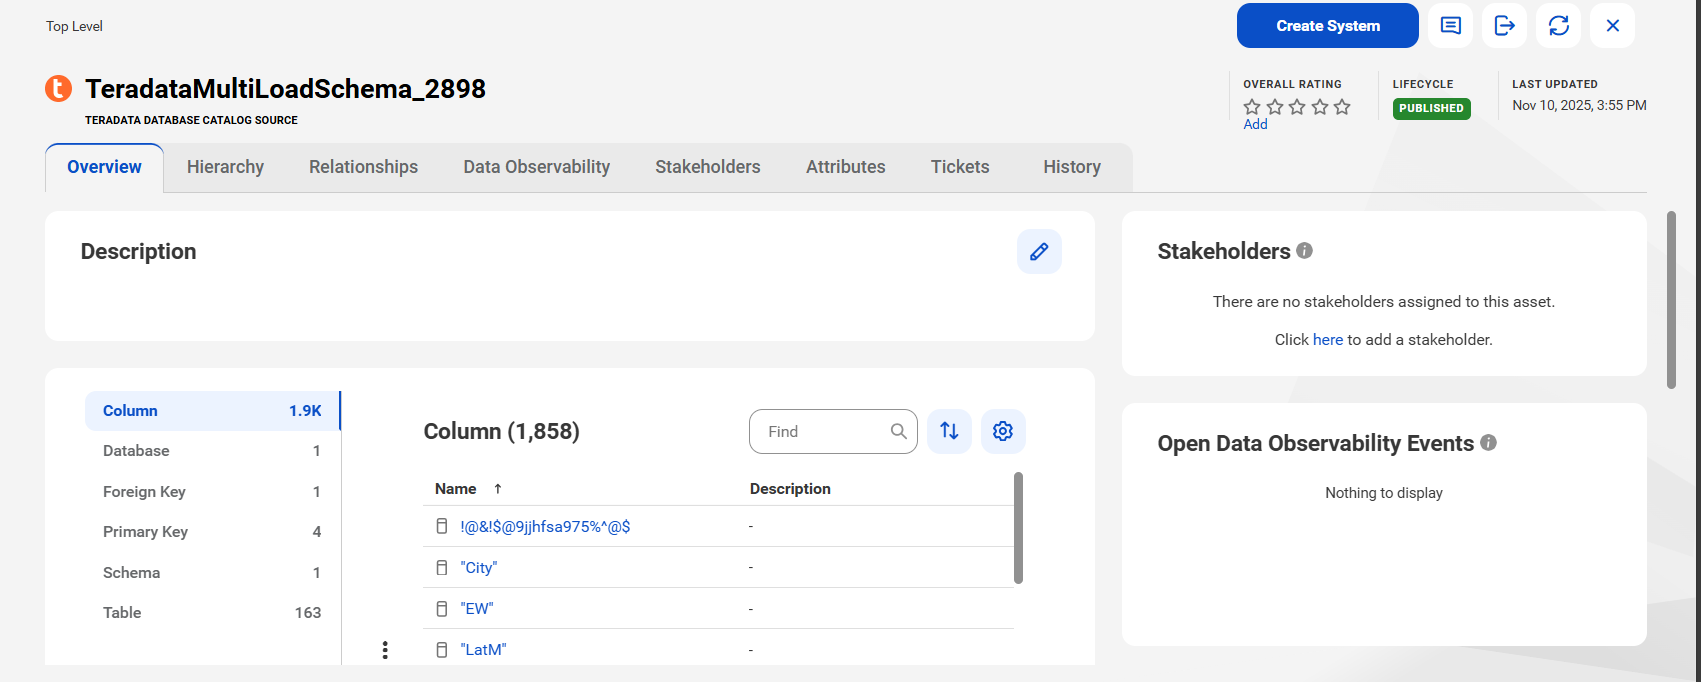Select the Primary Key asset type row

click(x=212, y=532)
